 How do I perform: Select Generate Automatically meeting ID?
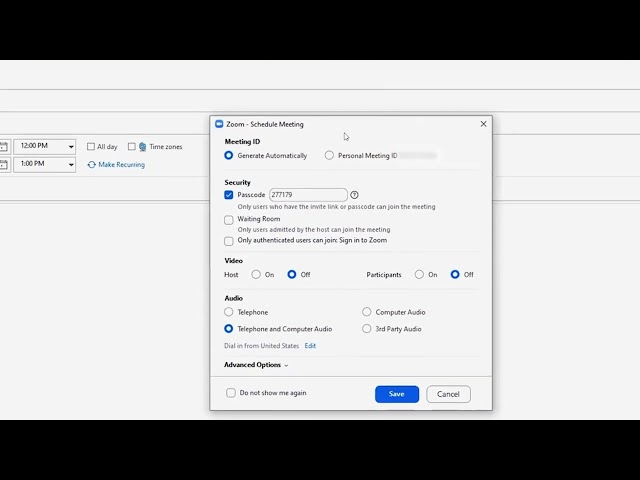[229, 156]
